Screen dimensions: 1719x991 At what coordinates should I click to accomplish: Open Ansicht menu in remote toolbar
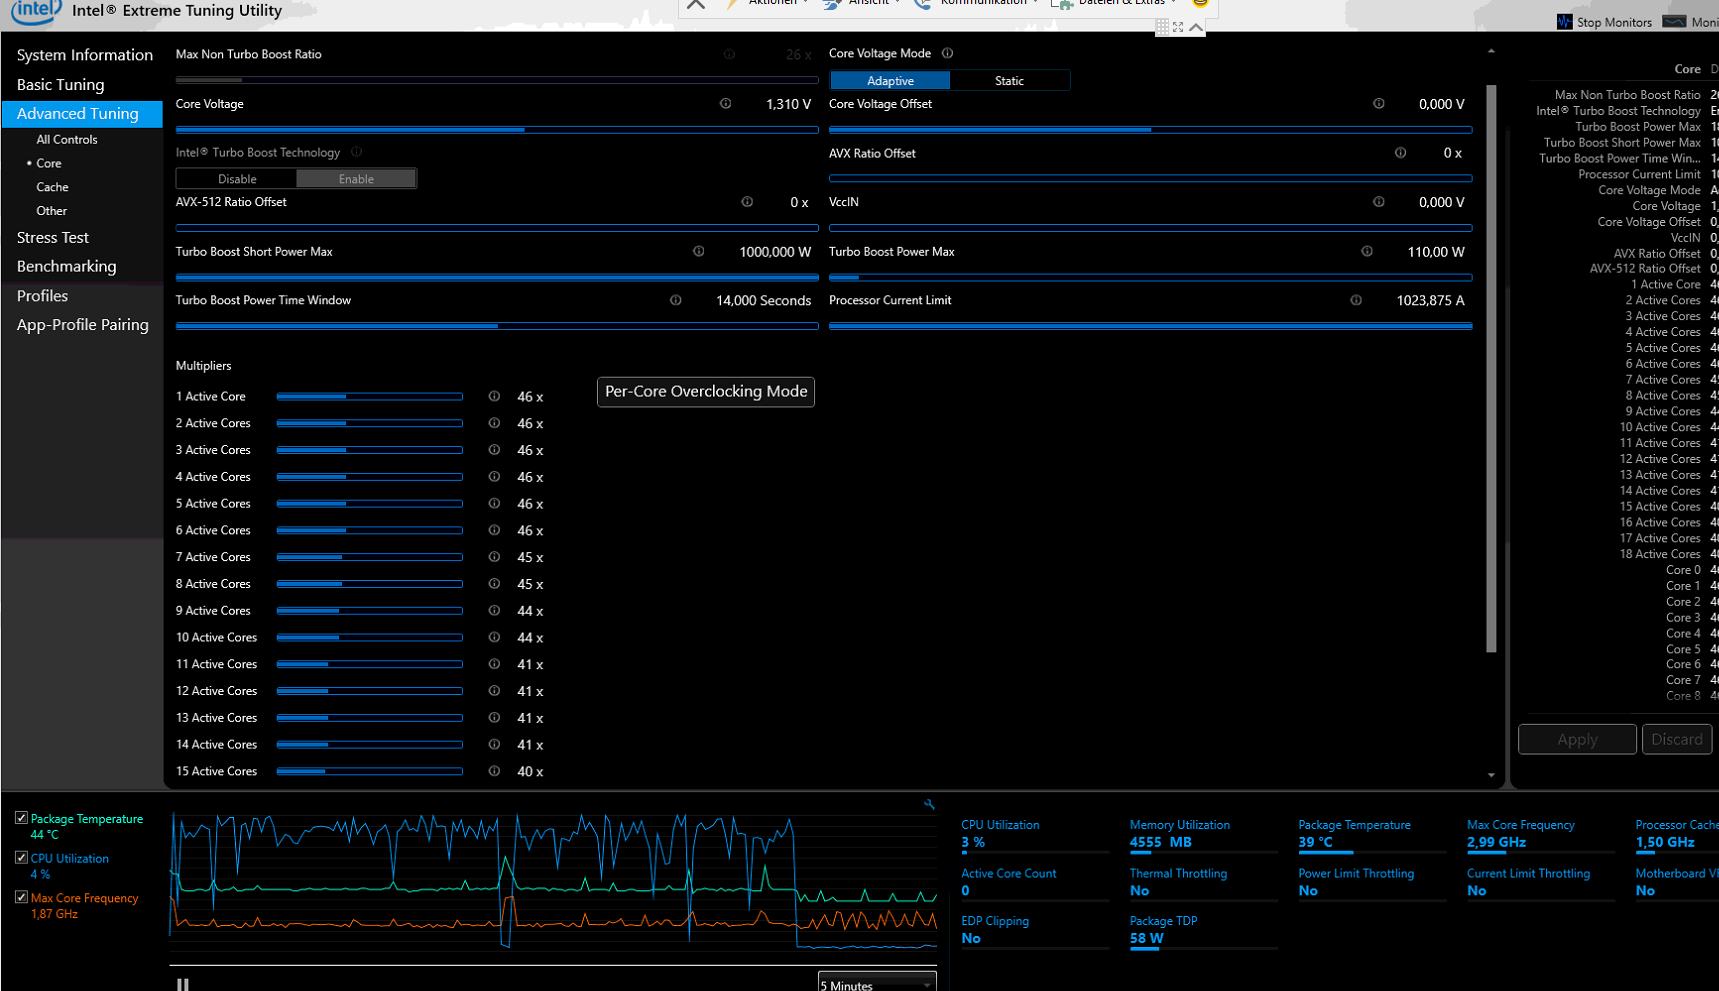click(861, 3)
